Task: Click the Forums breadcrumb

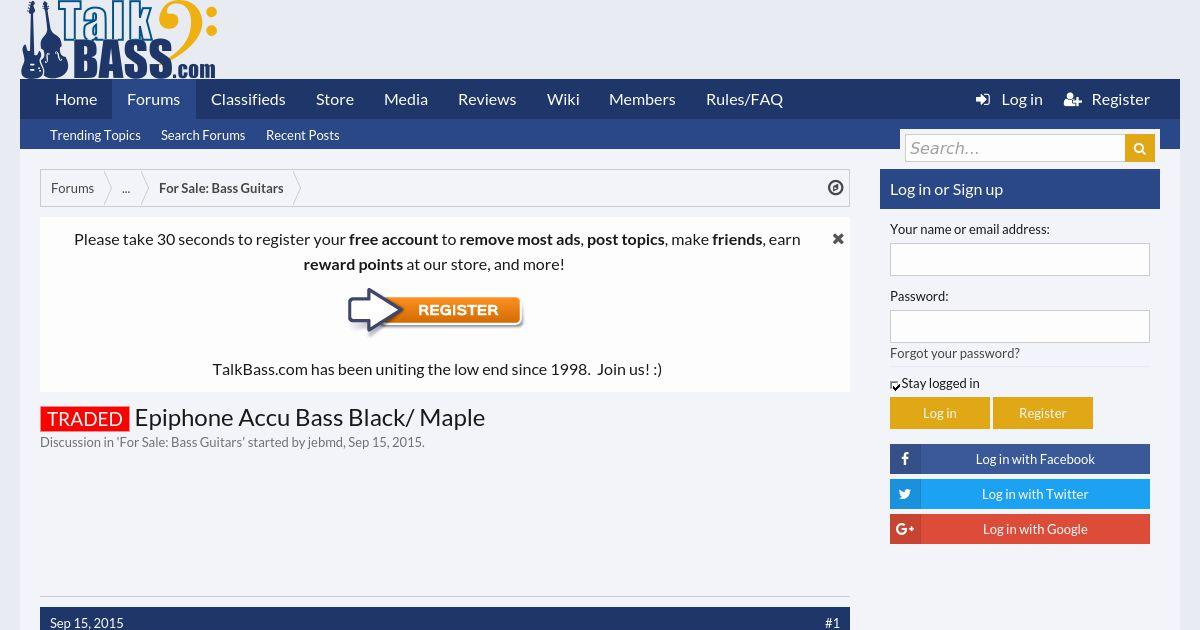Action: (x=73, y=188)
